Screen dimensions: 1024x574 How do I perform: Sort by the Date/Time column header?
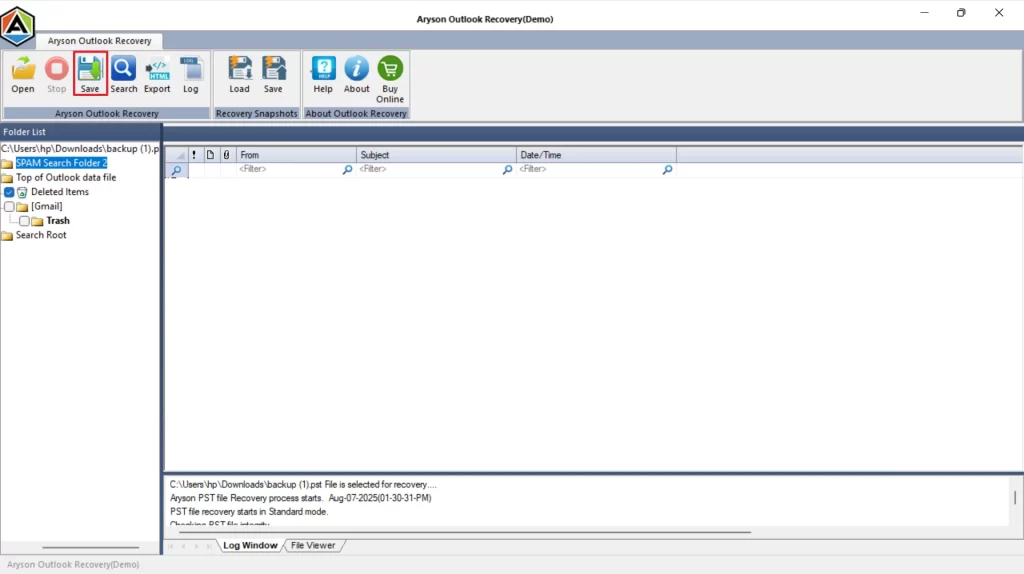(596, 155)
